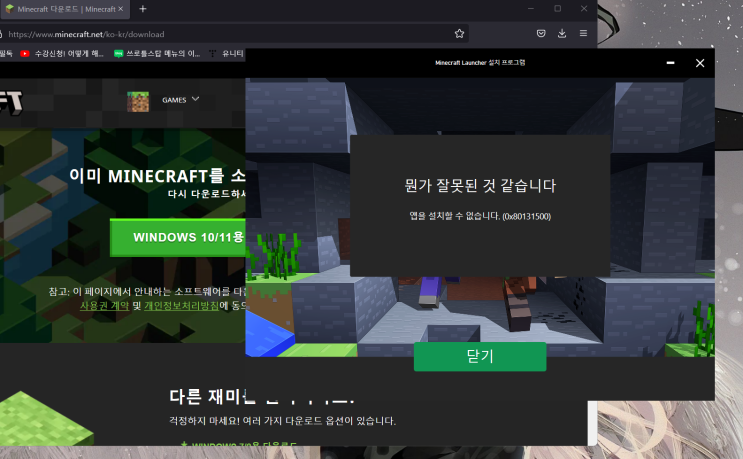
Task: Open the Firefox downloads panel
Action: pyautogui.click(x=562, y=34)
